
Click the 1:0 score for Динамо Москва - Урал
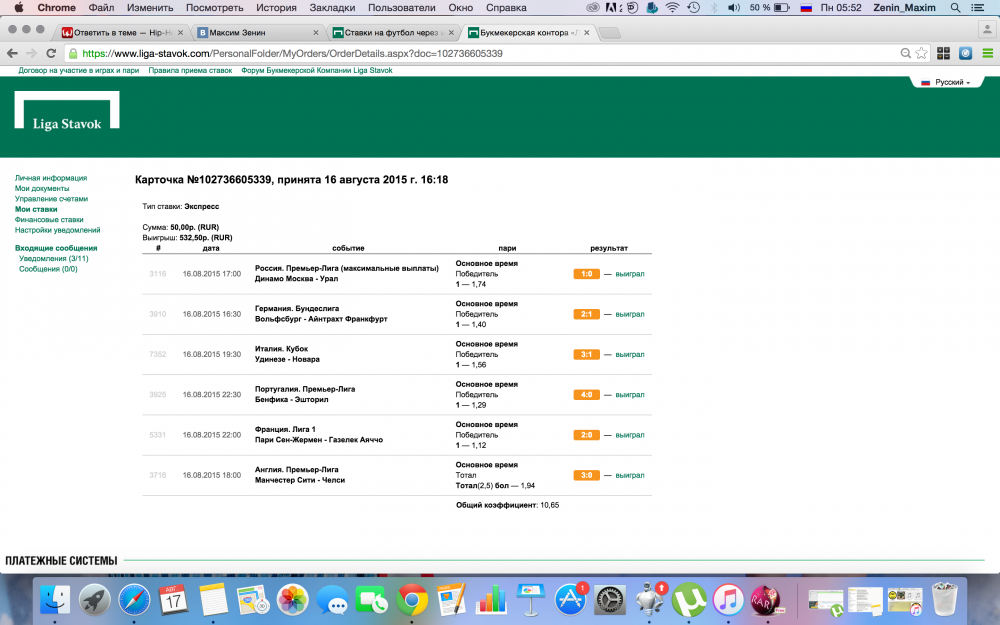click(x=586, y=274)
